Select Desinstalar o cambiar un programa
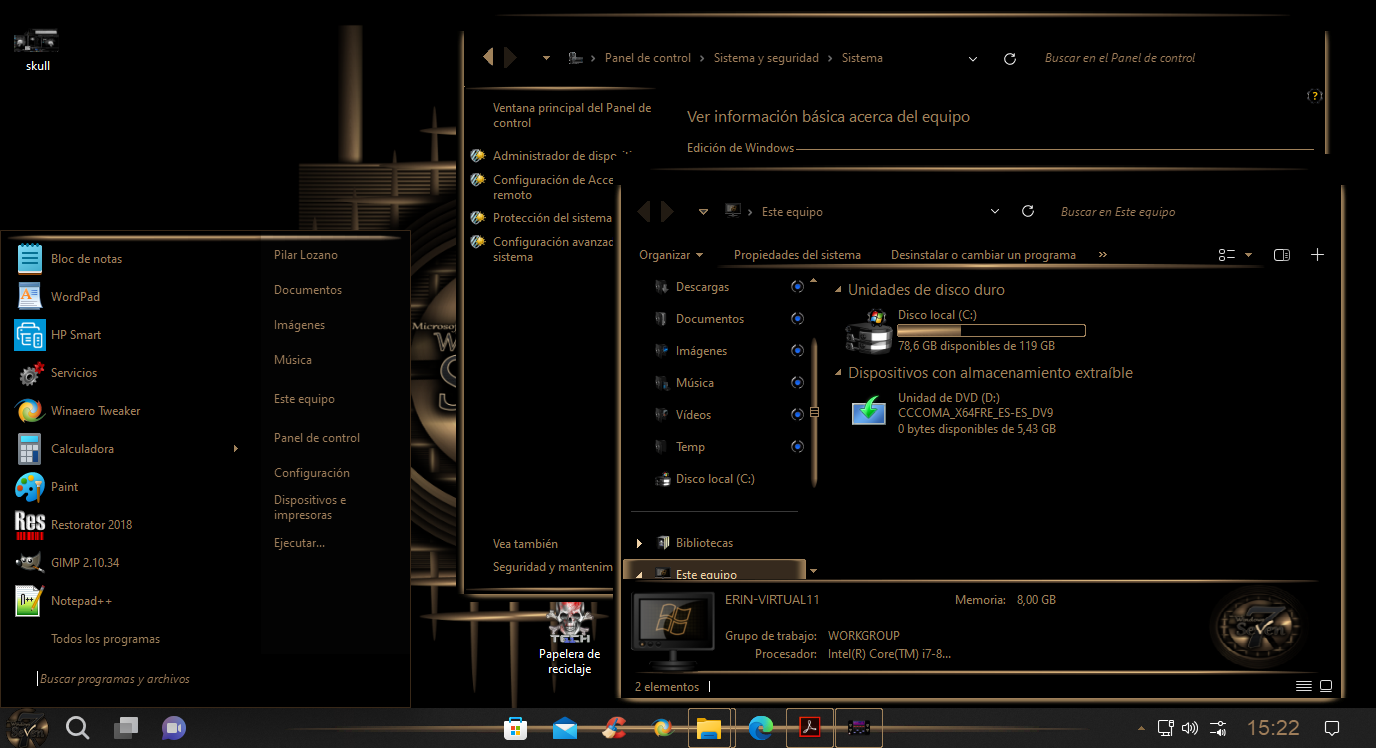 983,254
